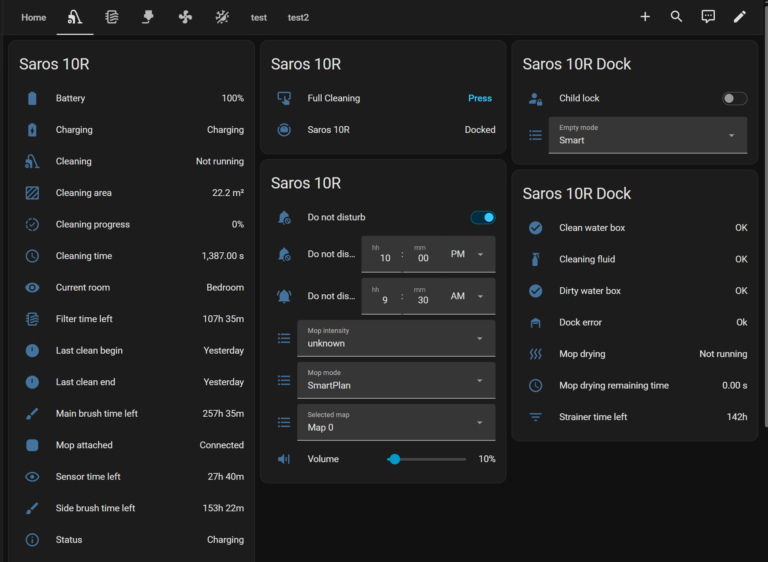The width and height of the screenshot is (768, 562).
Task: Click the Child lock person icon
Action: (535, 99)
